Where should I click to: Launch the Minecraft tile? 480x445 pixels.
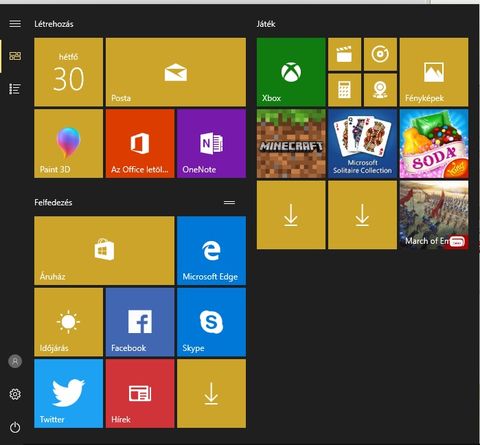(291, 144)
